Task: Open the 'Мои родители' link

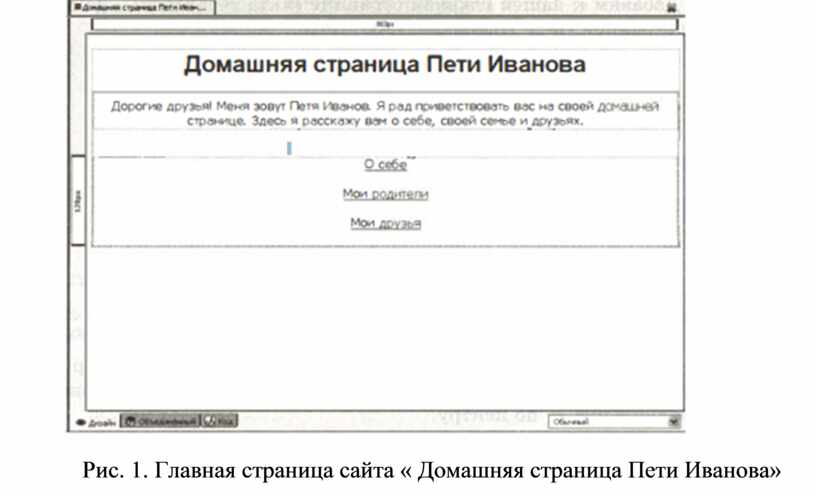Action: pos(385,194)
